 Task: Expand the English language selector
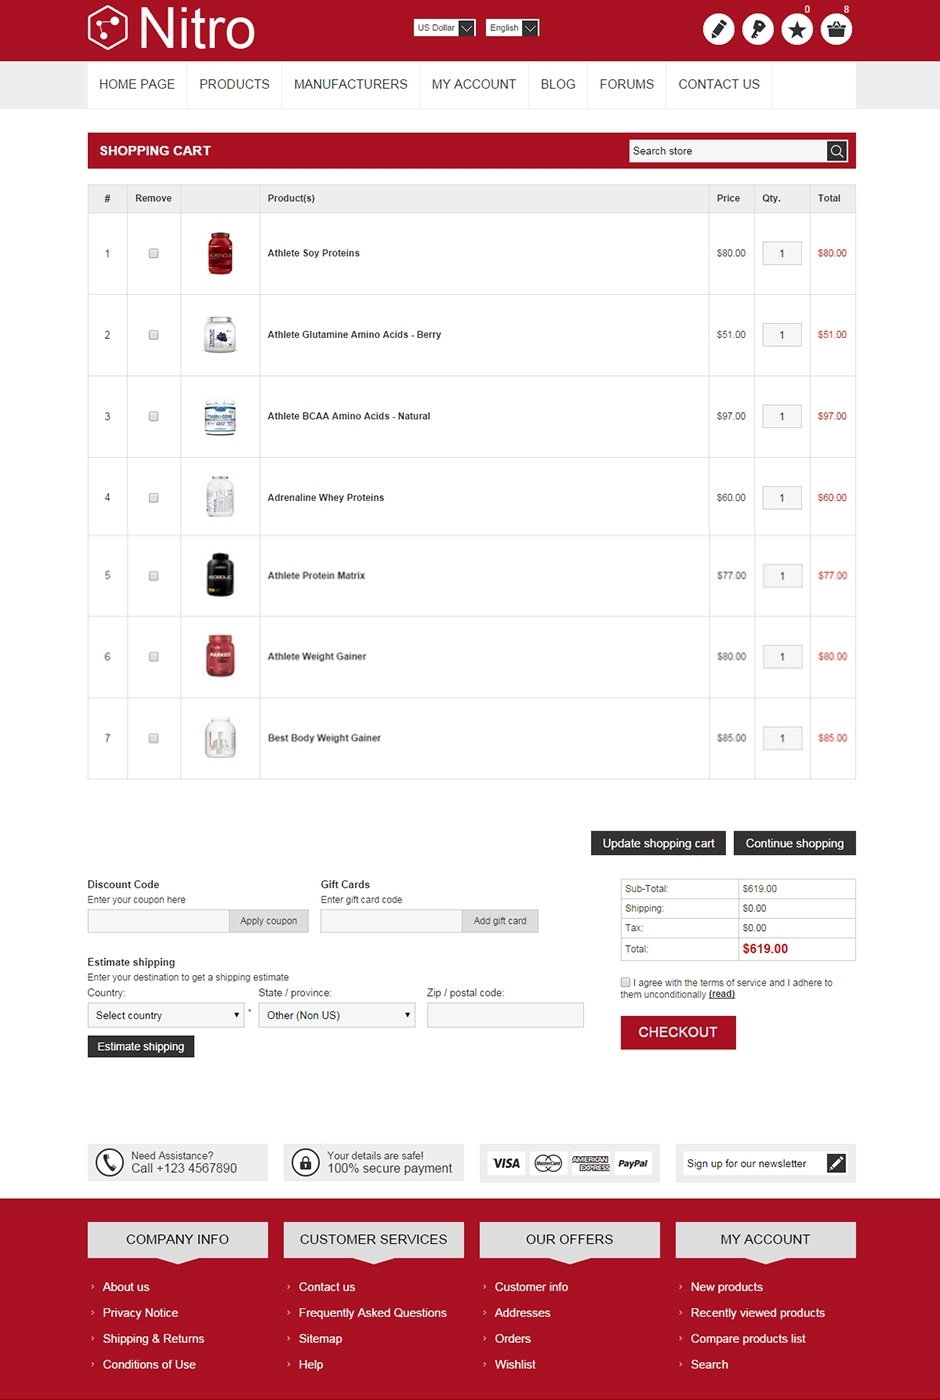[514, 28]
